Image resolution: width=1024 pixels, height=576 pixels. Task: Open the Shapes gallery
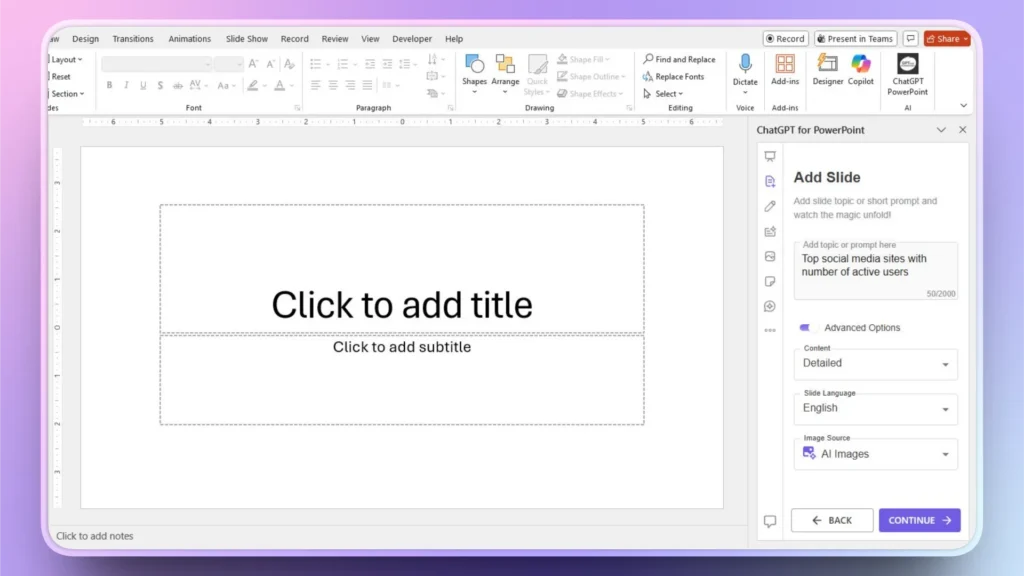474,72
